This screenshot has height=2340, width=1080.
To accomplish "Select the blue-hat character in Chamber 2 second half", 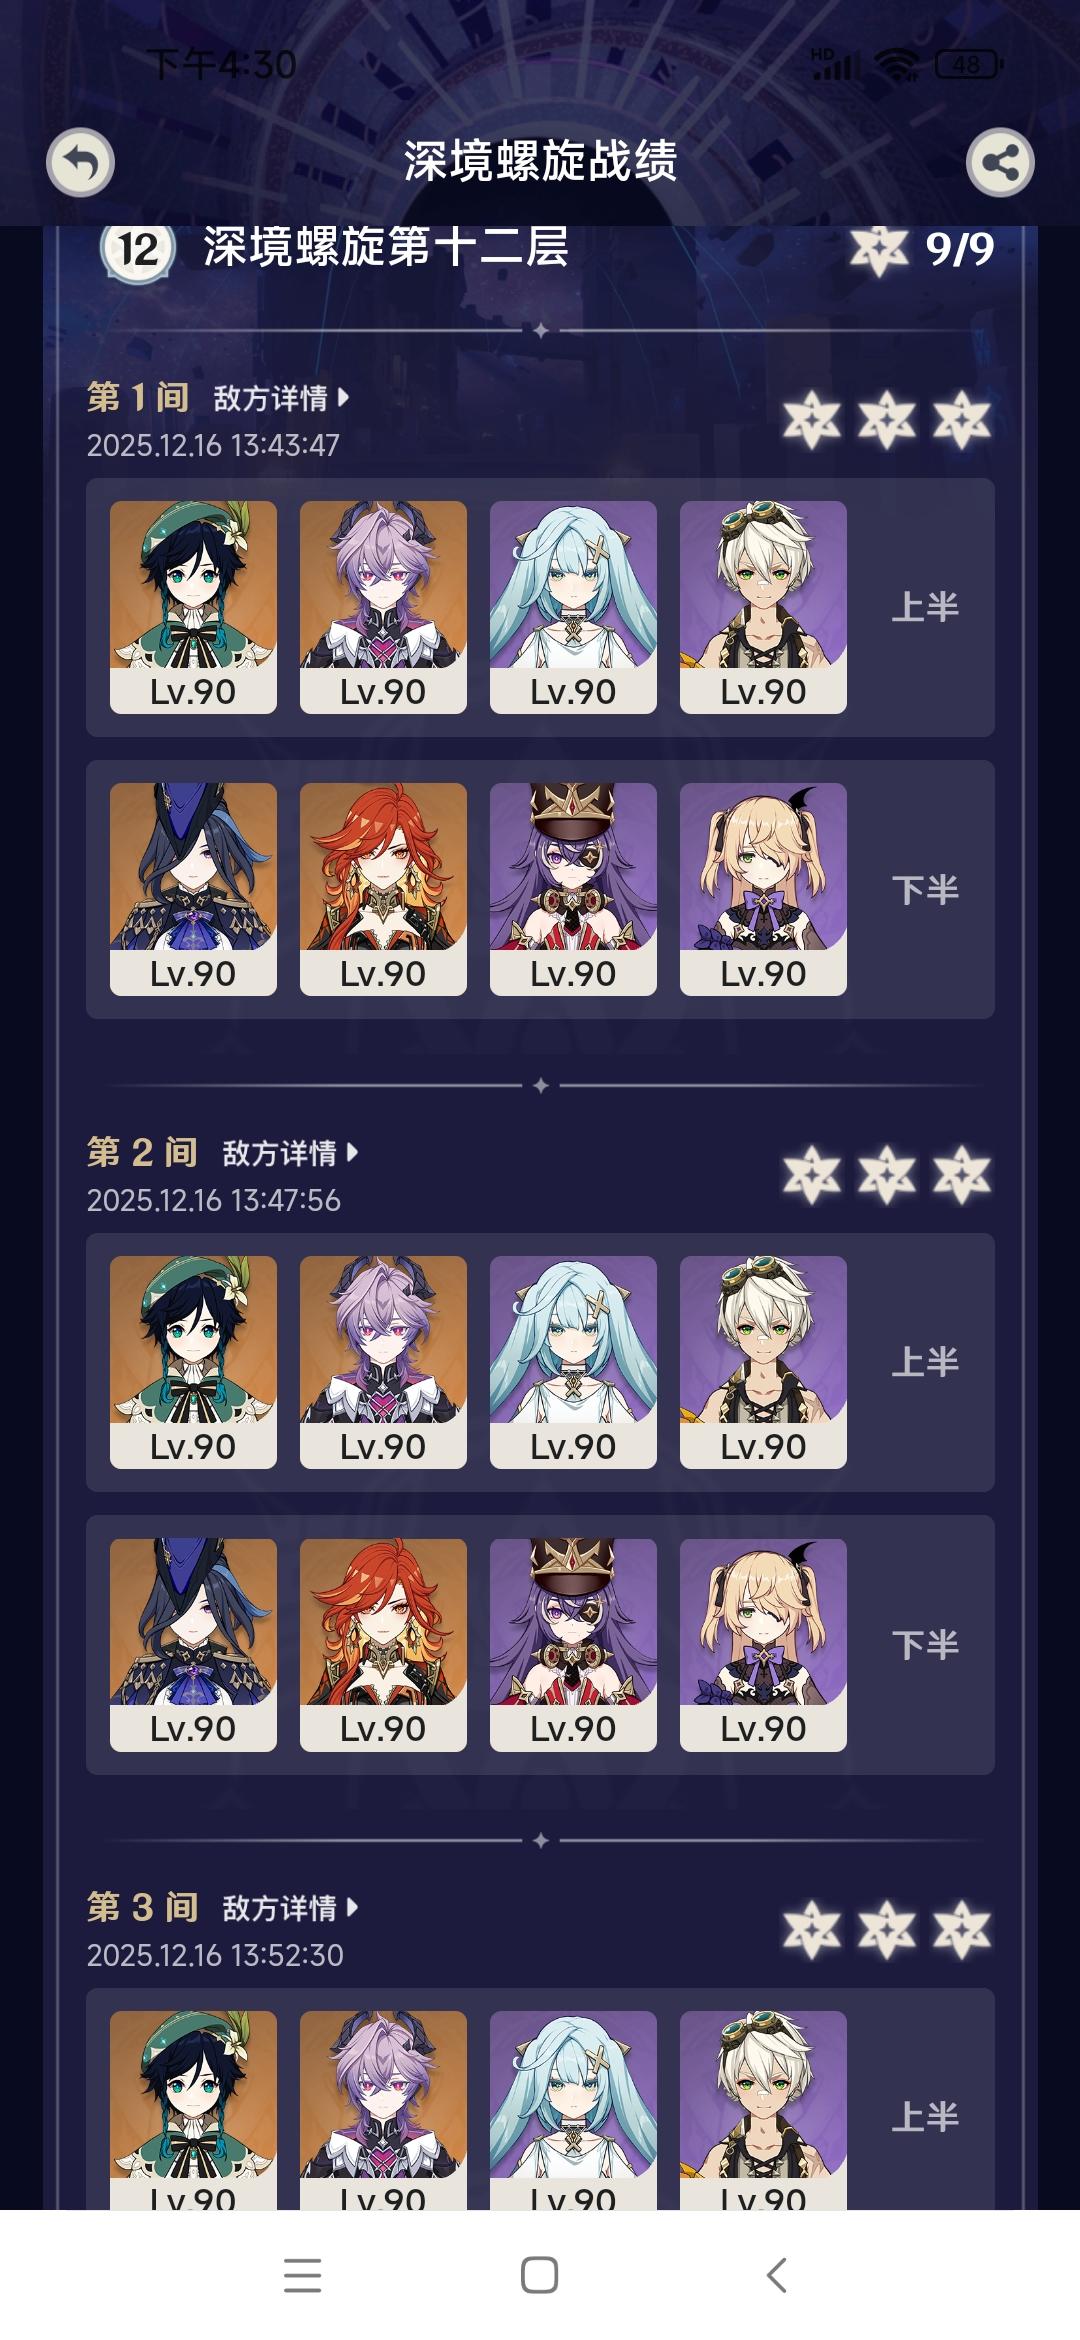I will pos(193,1644).
